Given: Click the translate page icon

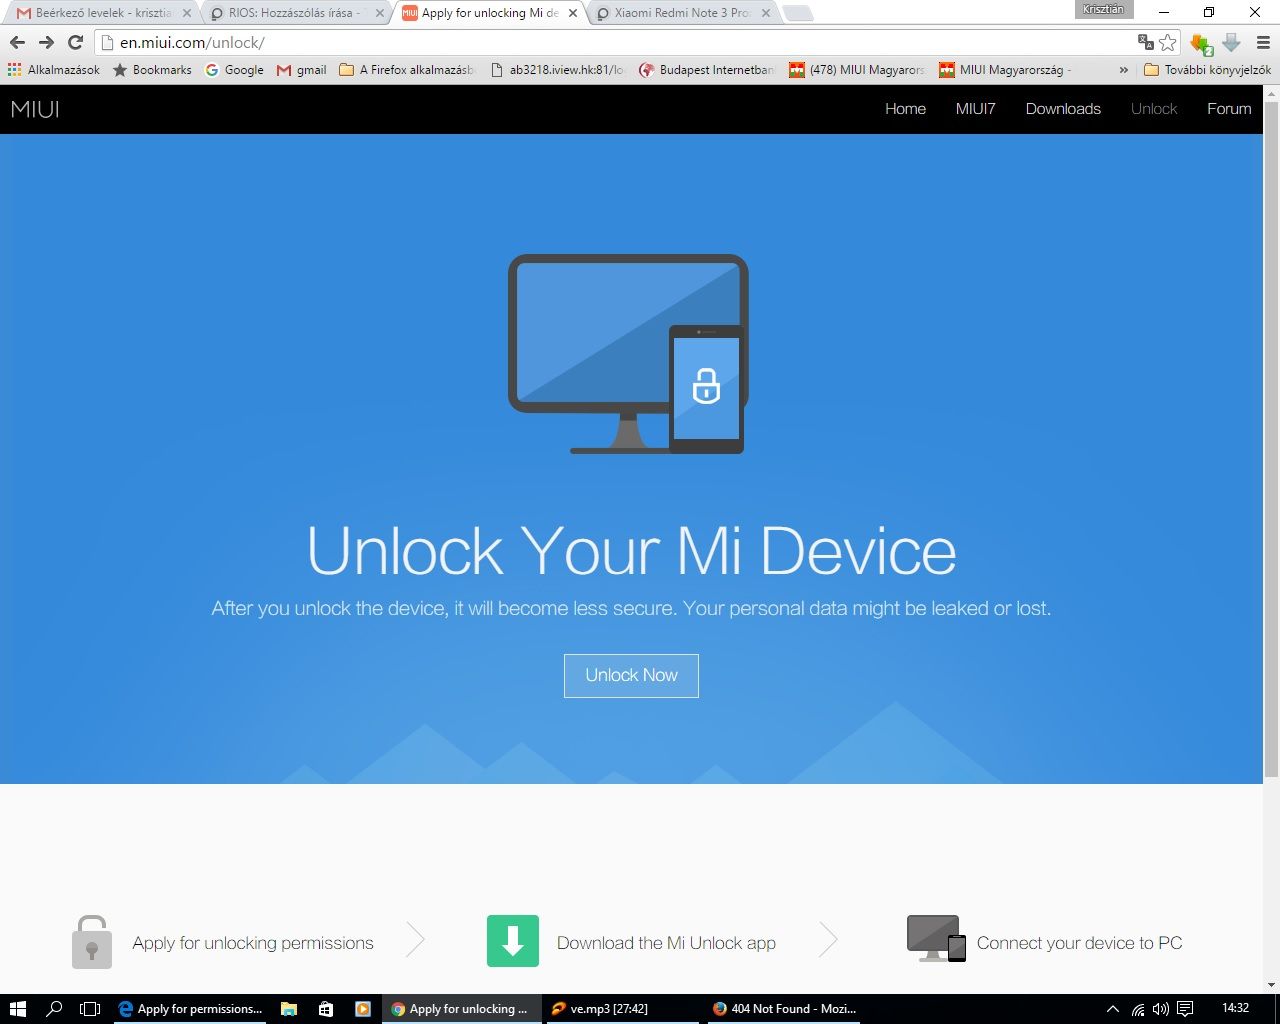Looking at the screenshot, I should [1146, 42].
